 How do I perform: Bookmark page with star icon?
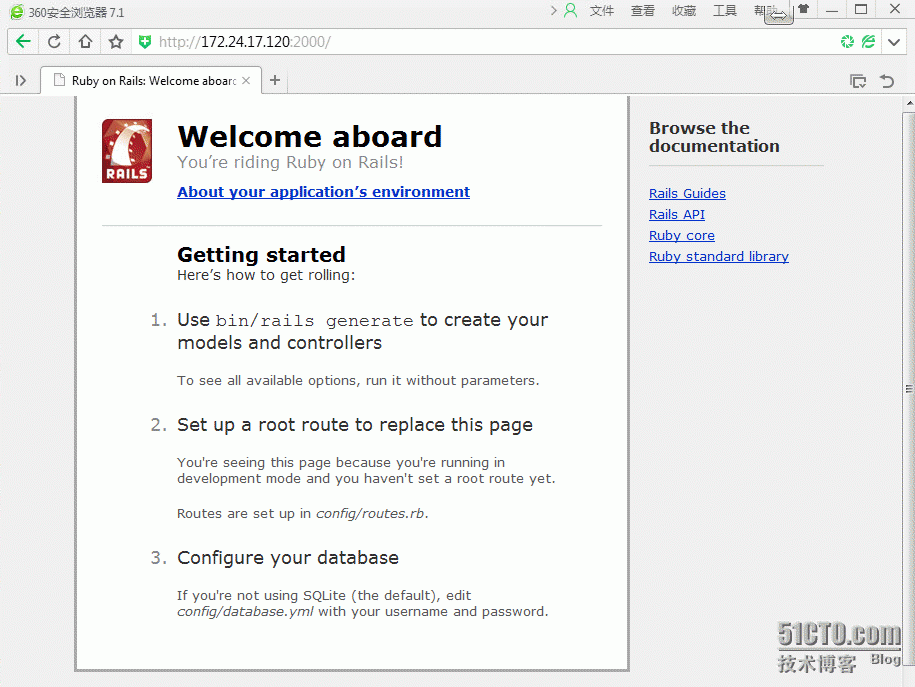coord(116,41)
